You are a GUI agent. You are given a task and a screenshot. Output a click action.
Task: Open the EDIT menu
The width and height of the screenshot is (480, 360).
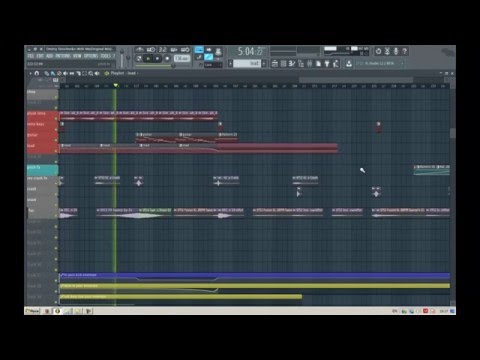tap(40, 56)
